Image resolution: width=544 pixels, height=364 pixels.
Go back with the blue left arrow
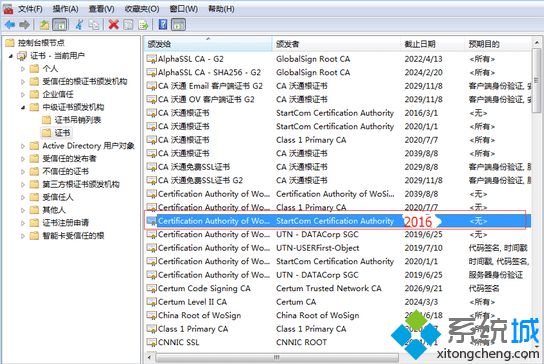coord(10,25)
